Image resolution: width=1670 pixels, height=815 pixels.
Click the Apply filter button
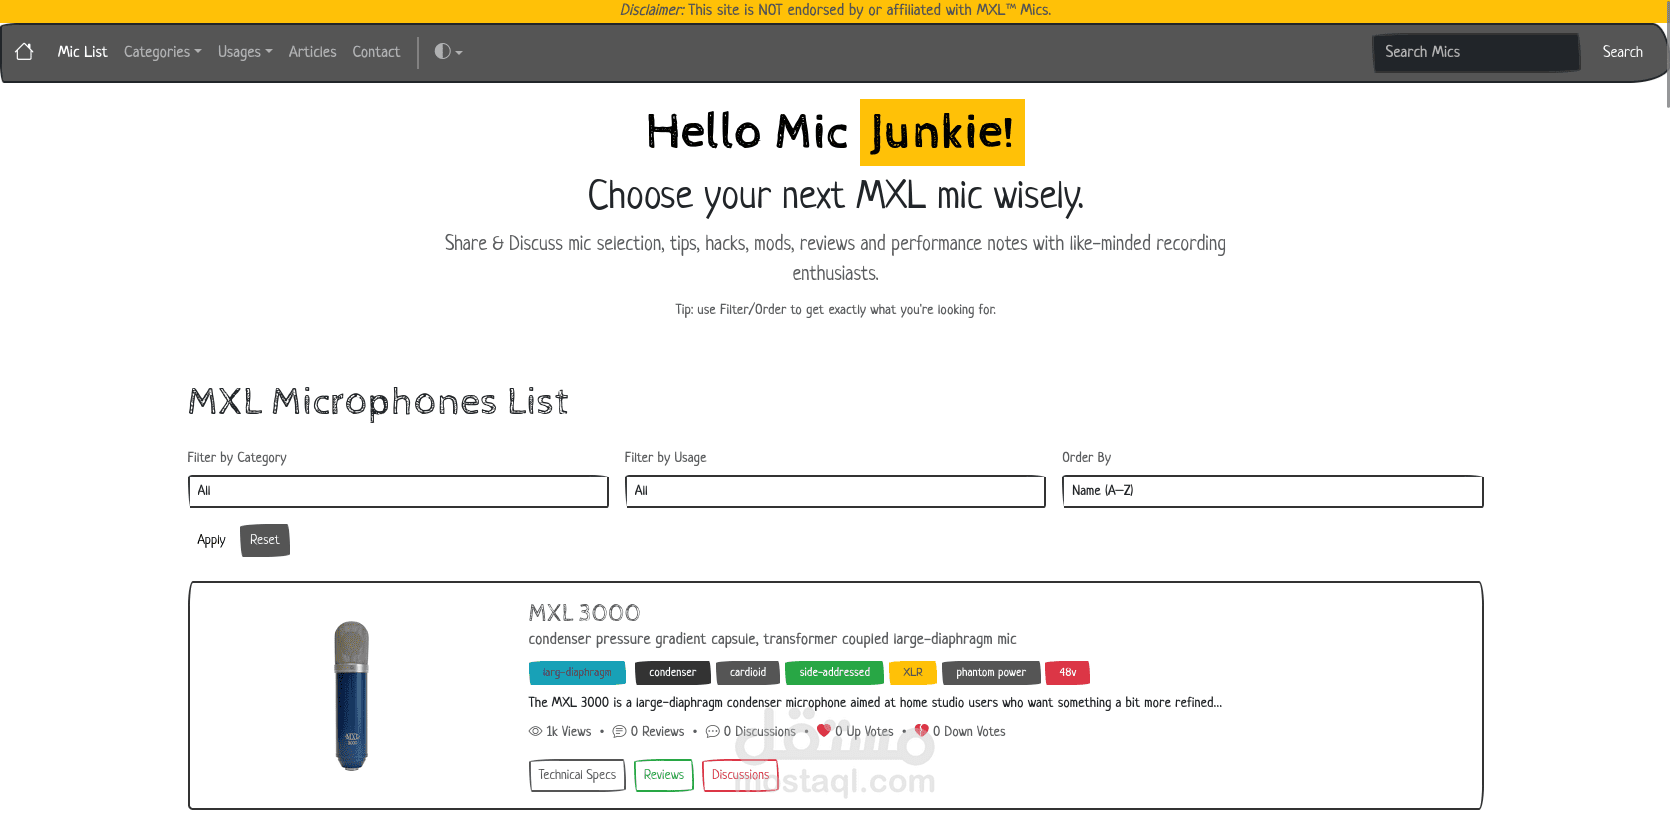(211, 540)
